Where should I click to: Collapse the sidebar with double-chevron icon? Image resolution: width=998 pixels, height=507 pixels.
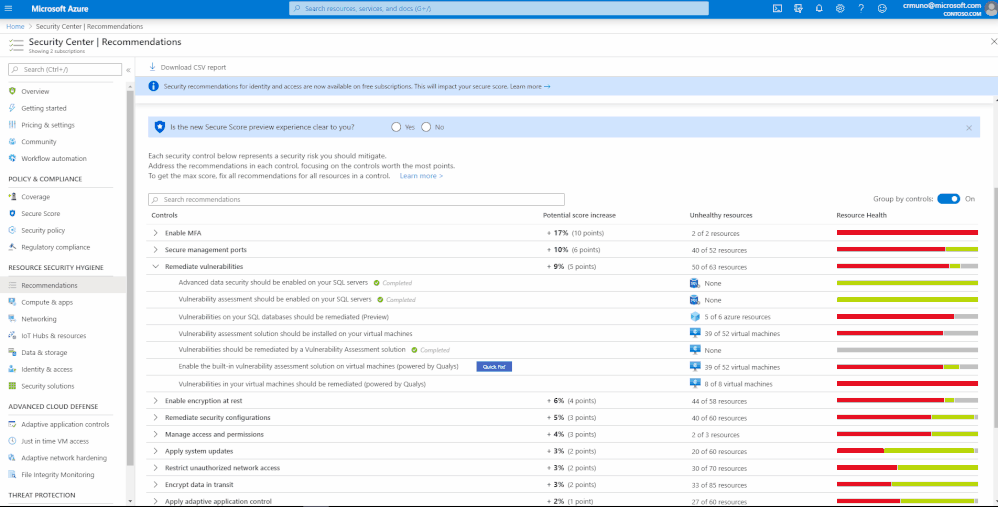coord(128,70)
